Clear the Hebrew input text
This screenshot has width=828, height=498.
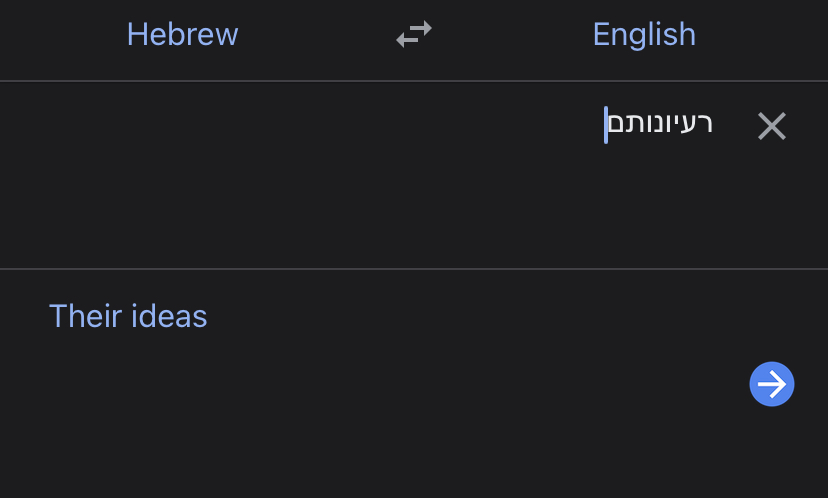point(771,126)
